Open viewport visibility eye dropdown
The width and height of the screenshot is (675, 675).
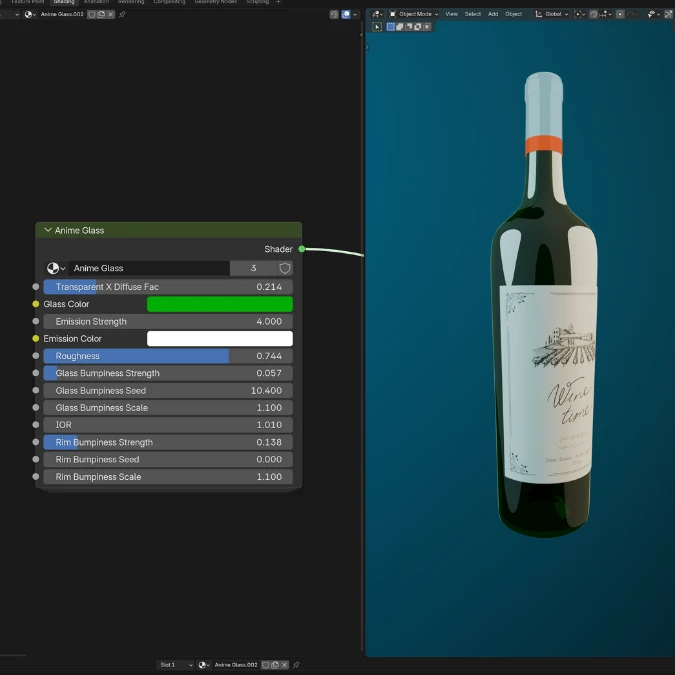654,14
